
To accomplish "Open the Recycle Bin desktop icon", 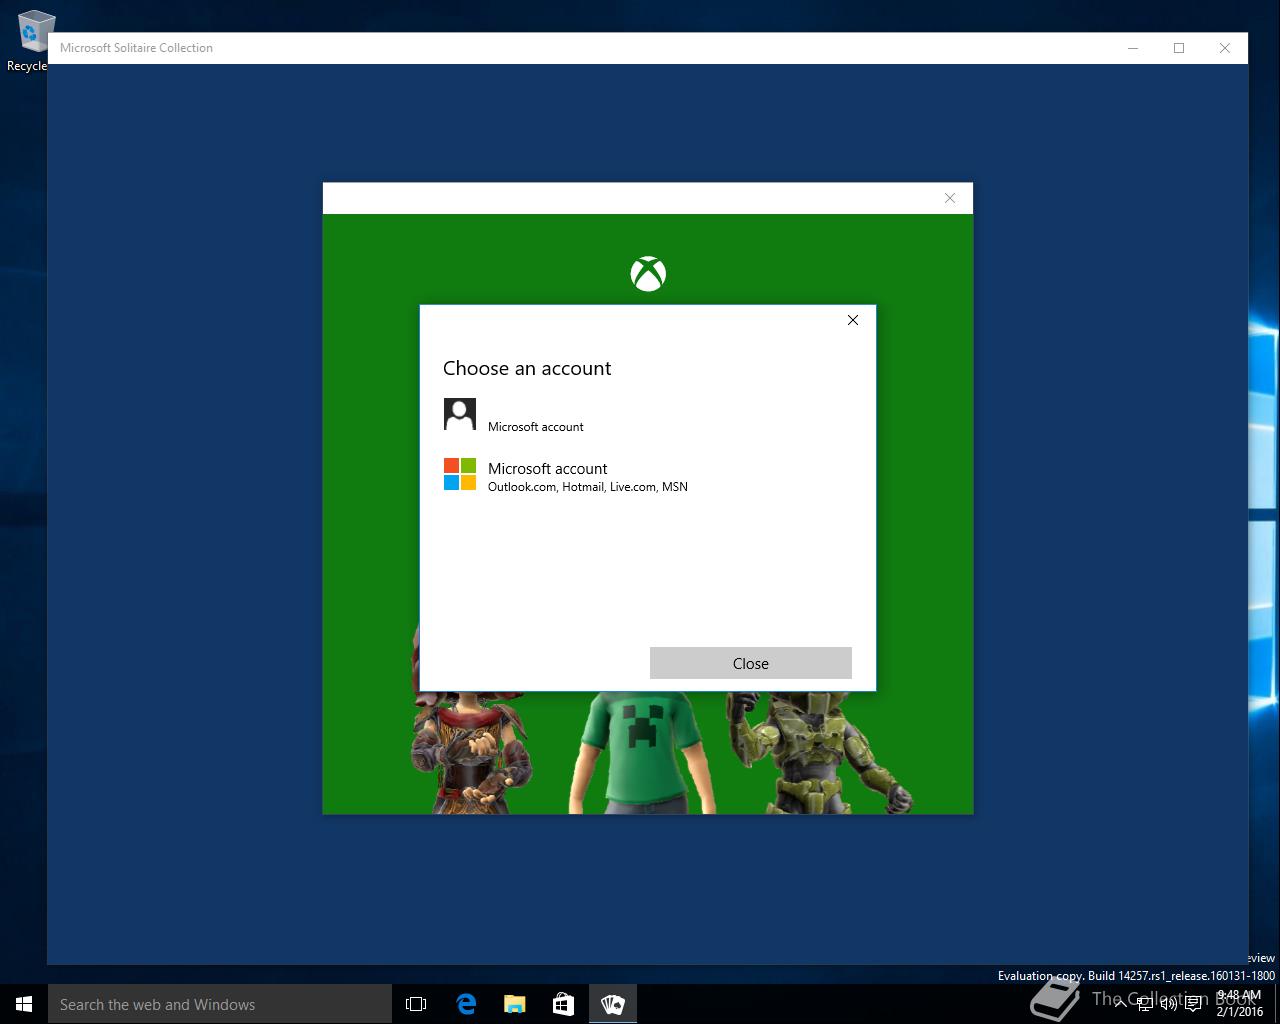I will [x=30, y=40].
